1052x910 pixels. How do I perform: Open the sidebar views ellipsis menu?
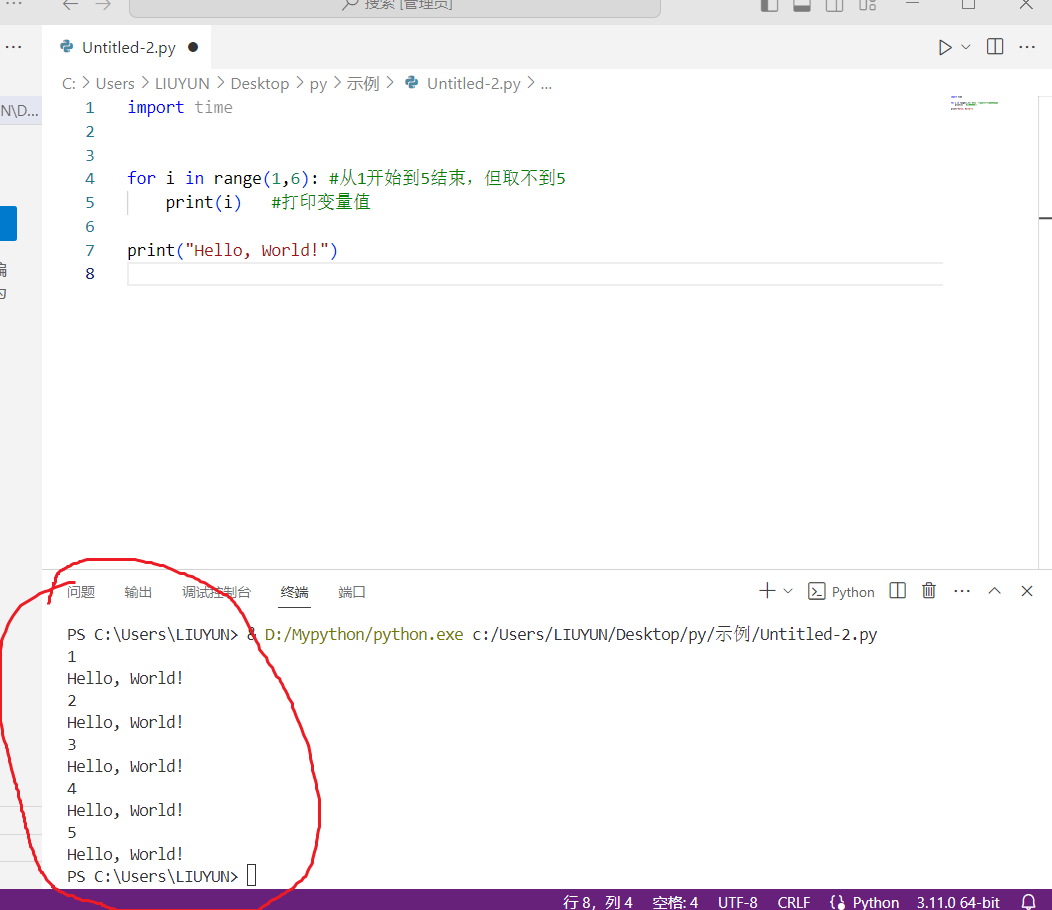tap(13, 47)
